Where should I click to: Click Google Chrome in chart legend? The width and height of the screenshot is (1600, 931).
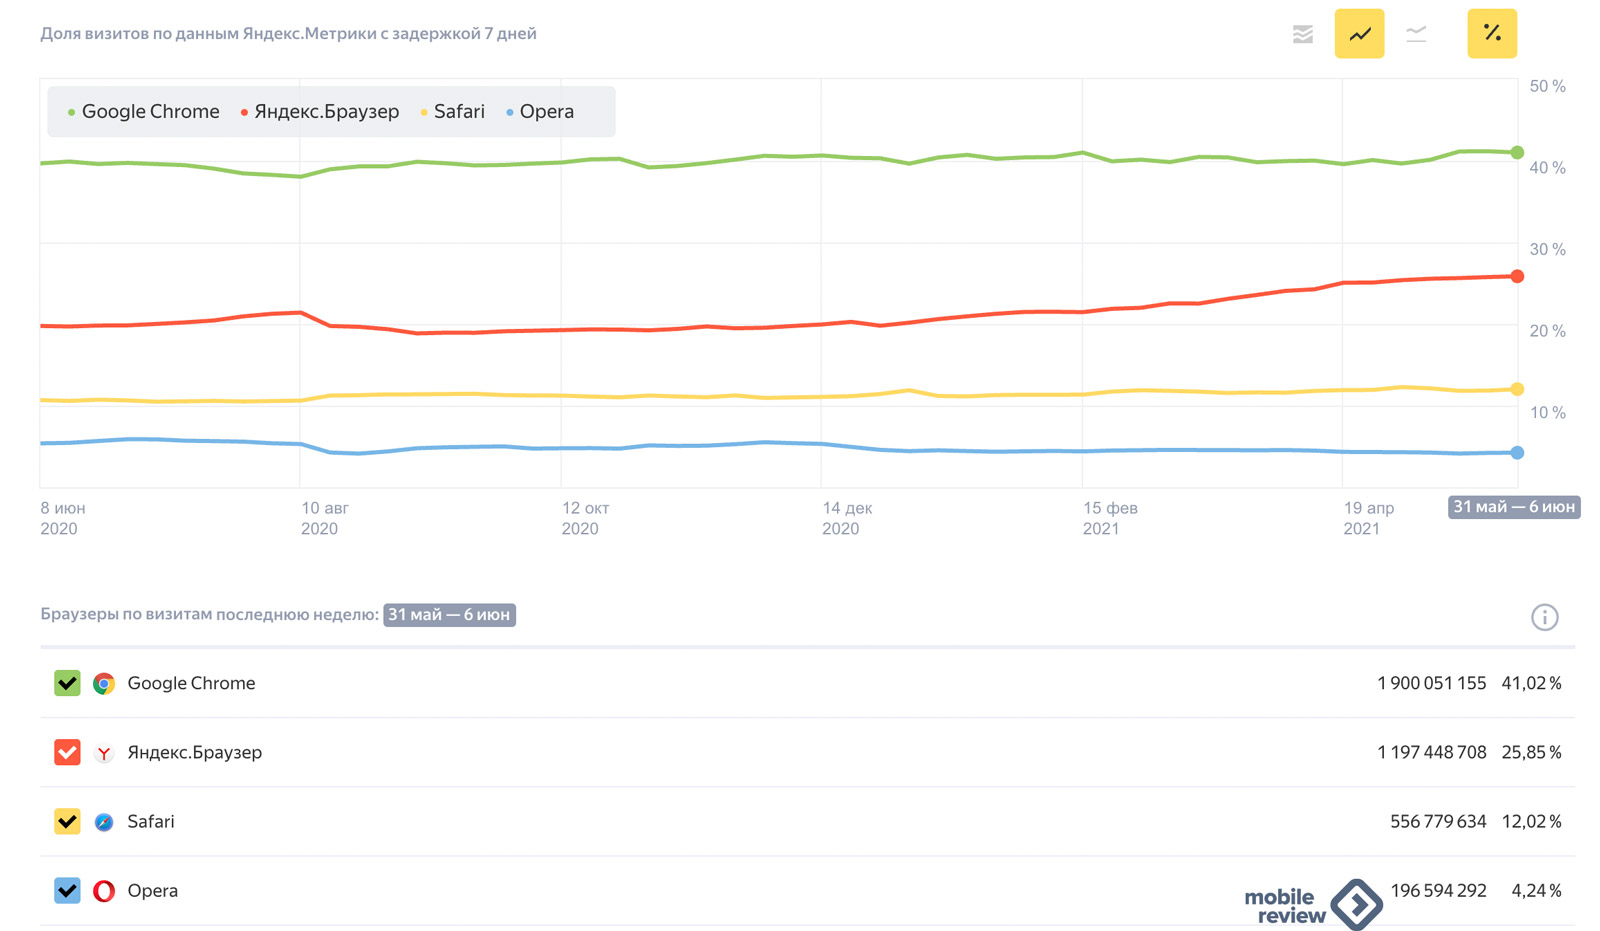point(144,112)
